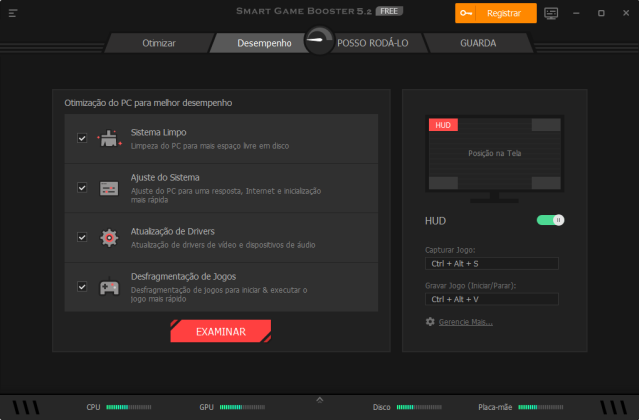Go to the GUARDA tab
The width and height of the screenshot is (639, 420).
478,43
